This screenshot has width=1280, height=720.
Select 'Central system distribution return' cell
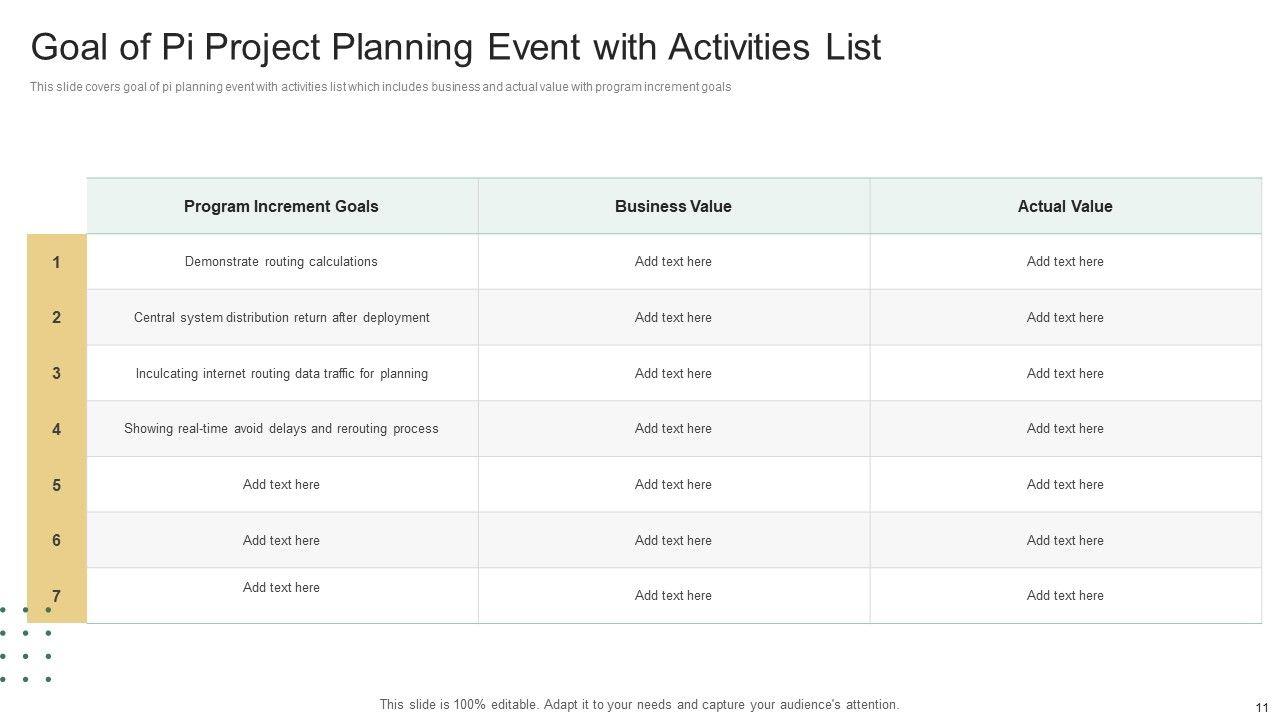click(x=281, y=318)
